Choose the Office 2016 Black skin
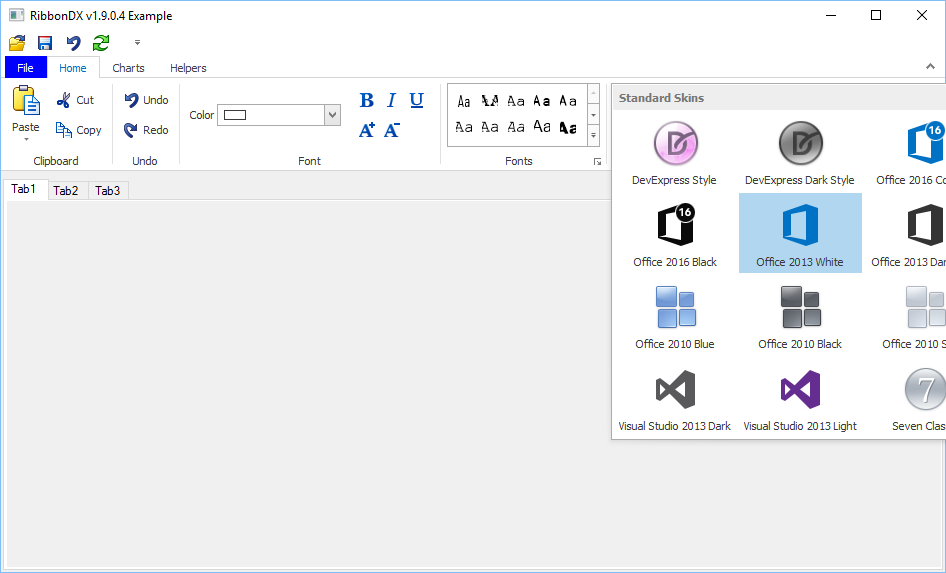Viewport: 946px width, 573px height. (675, 235)
